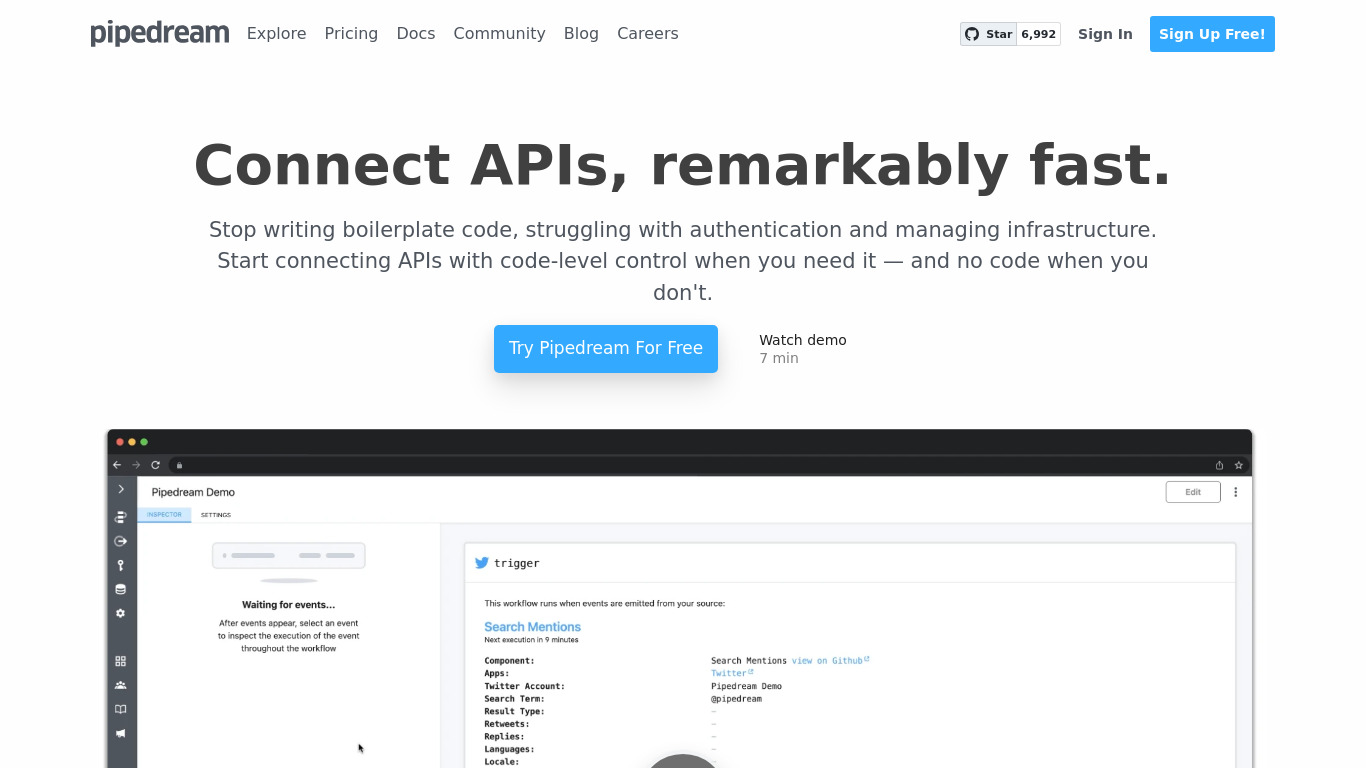Open the three-dot menu beside Edit
1366x768 pixels.
[1236, 492]
